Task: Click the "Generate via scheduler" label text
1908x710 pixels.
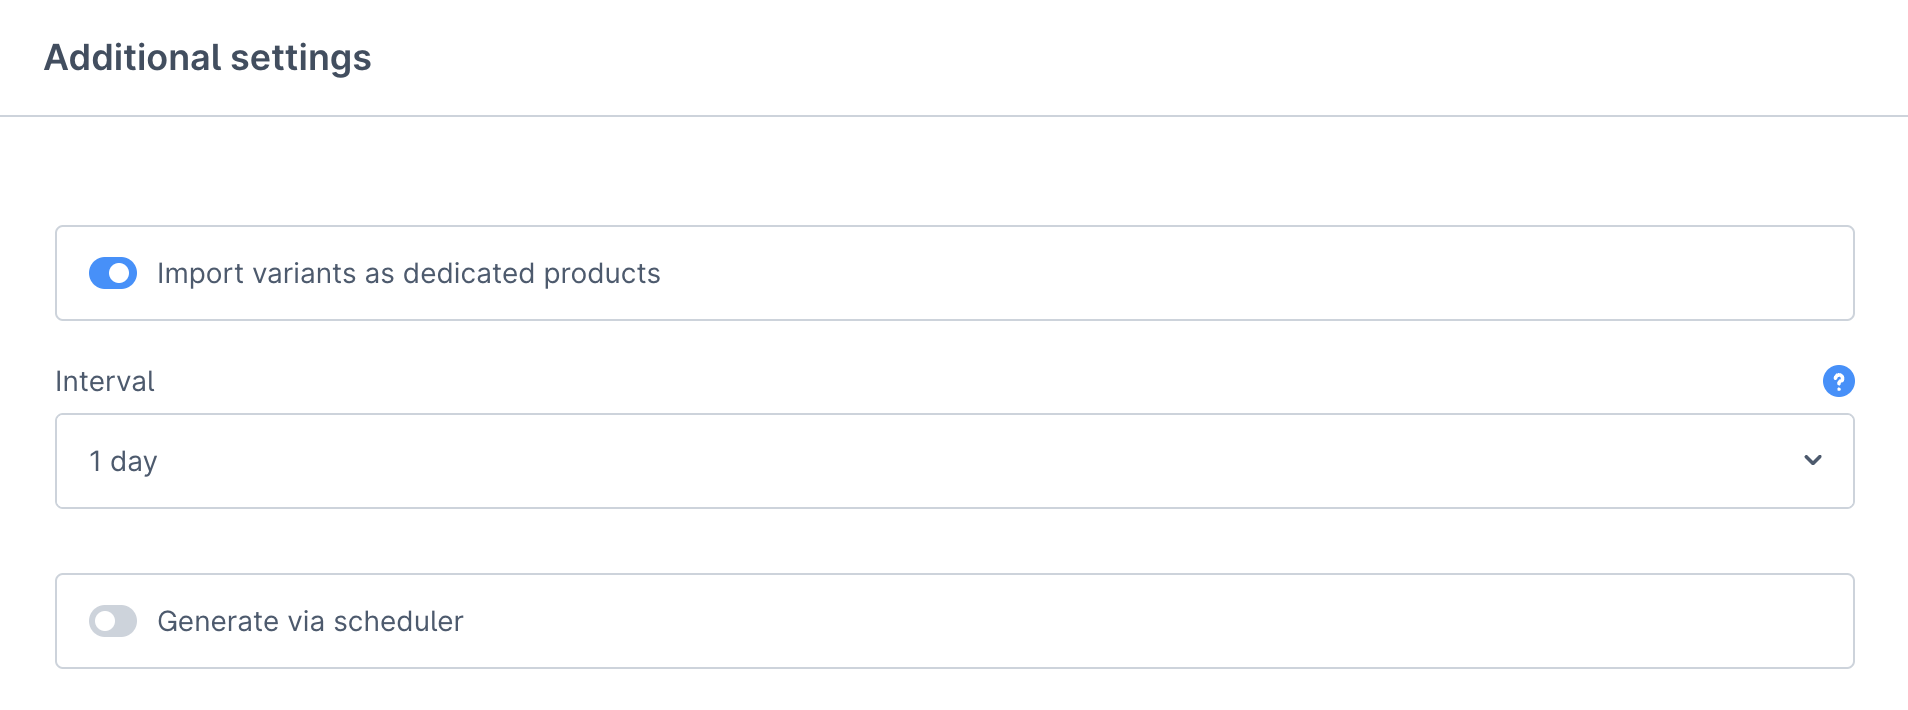Action: pyautogui.click(x=311, y=621)
